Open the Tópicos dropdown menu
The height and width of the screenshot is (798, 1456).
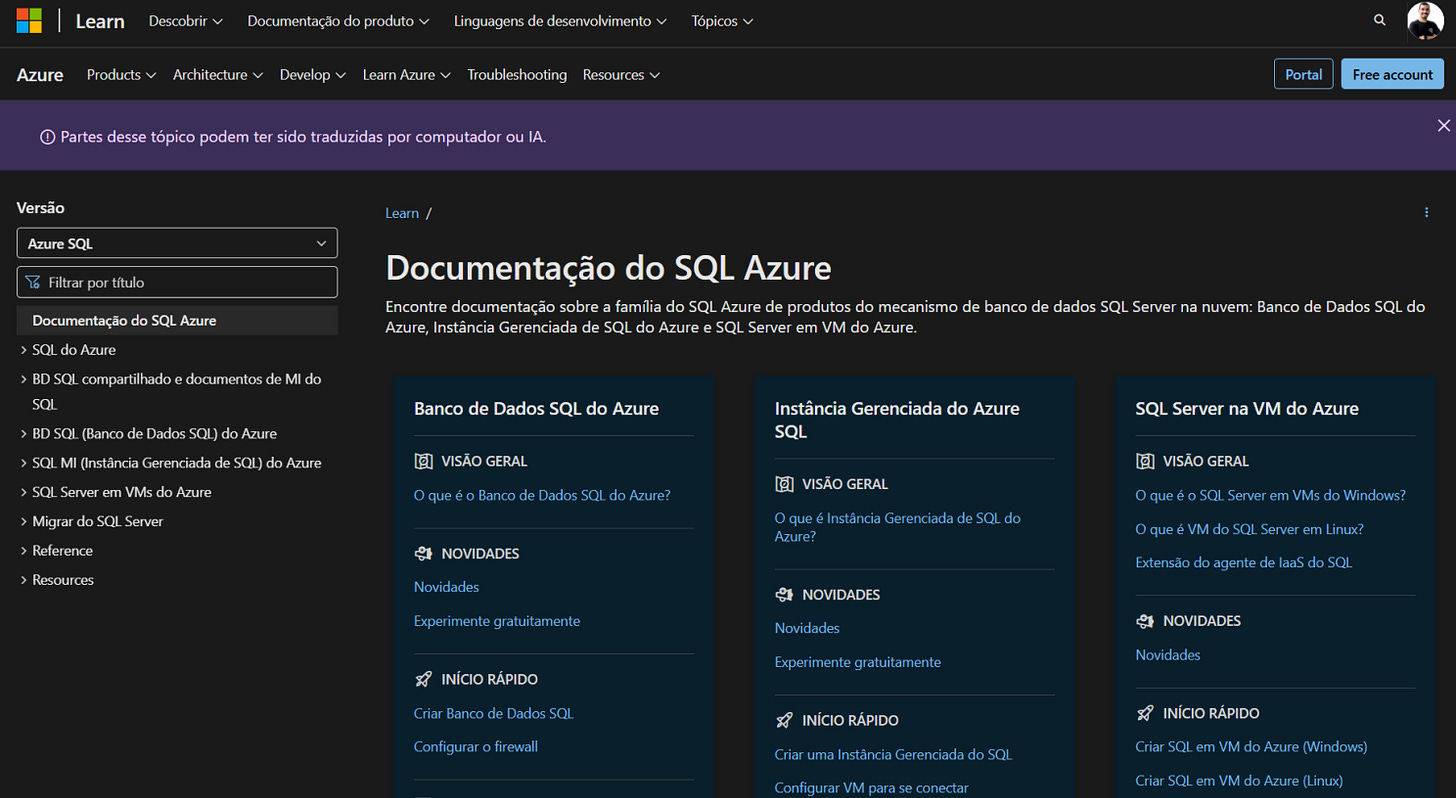(x=722, y=21)
